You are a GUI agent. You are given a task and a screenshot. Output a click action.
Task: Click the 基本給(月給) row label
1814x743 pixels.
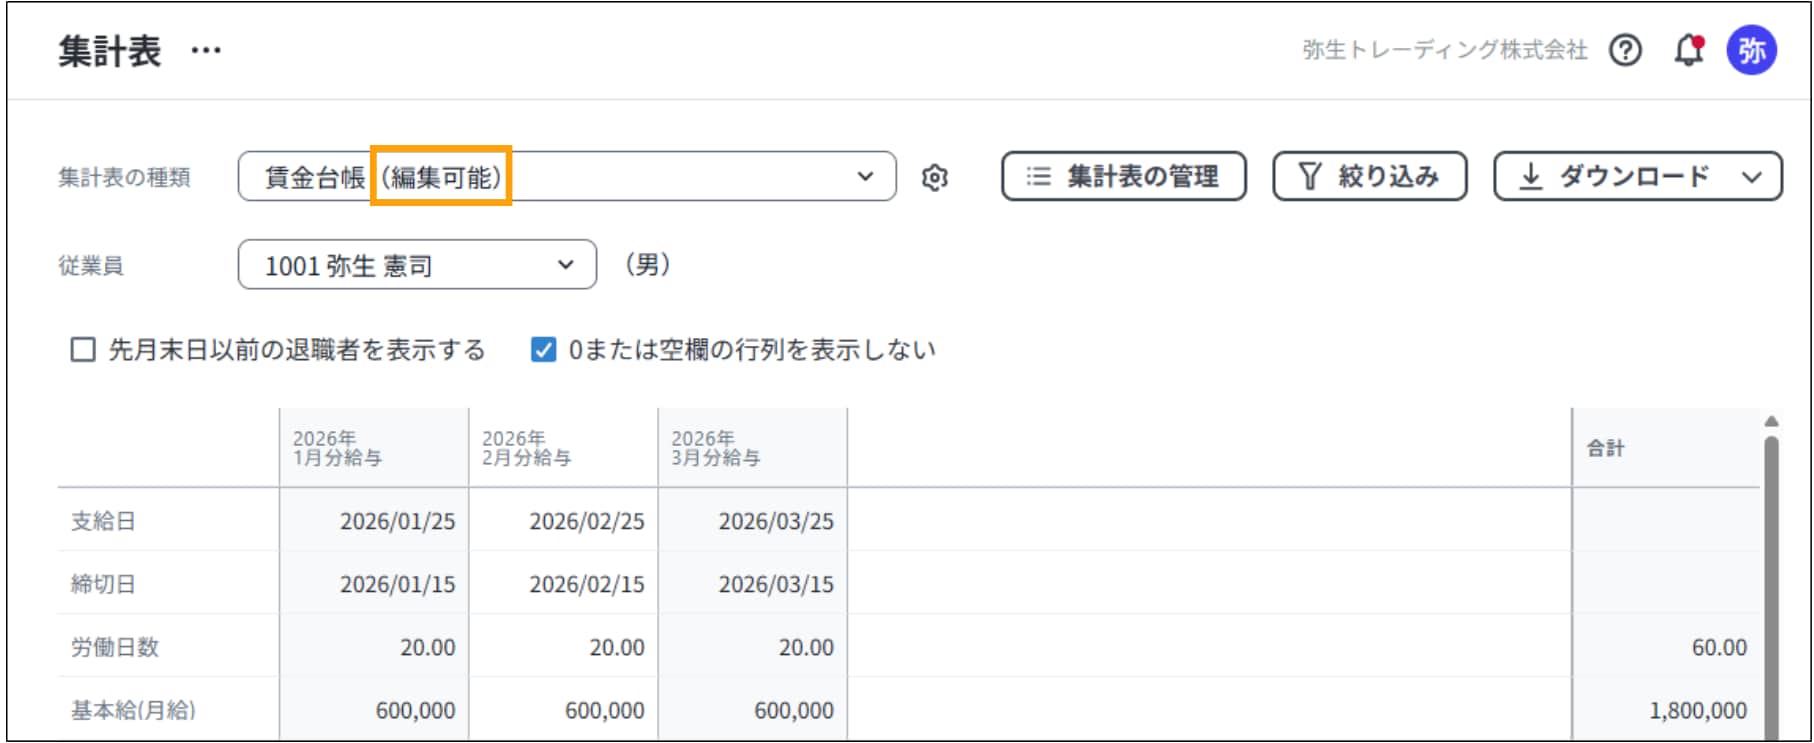[133, 710]
